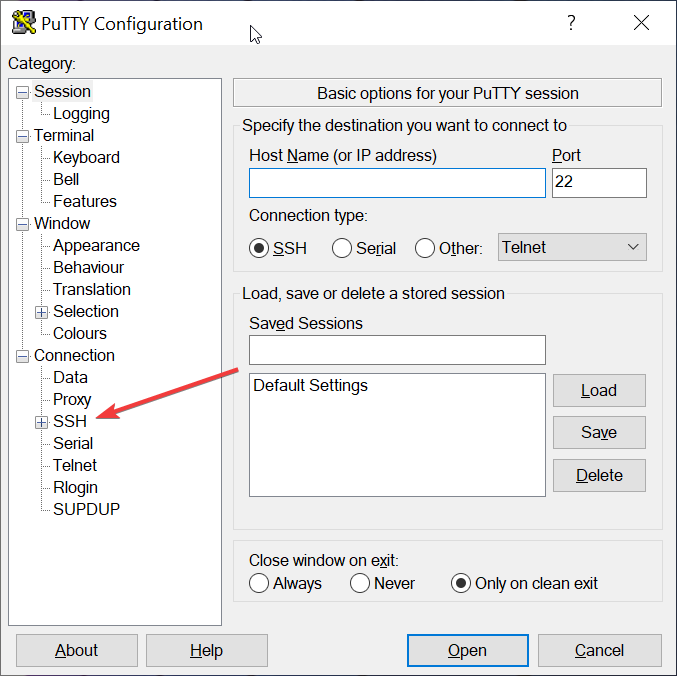Collapse the Terminal tree node
The width and height of the screenshot is (677, 676).
pos(22,136)
